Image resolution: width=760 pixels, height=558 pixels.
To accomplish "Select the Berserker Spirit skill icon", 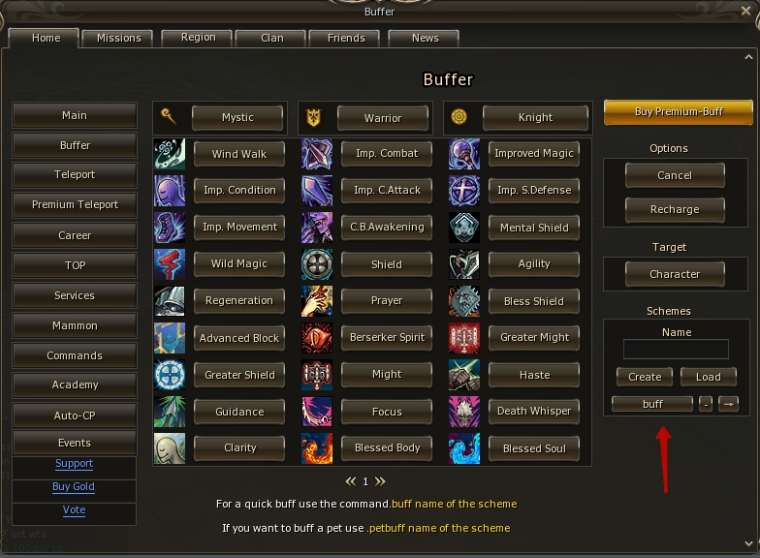I will click(x=317, y=338).
